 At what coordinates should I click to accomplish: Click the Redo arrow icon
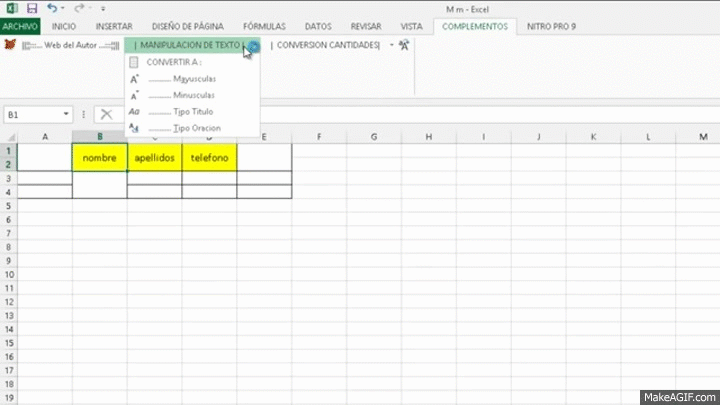pos(79,8)
